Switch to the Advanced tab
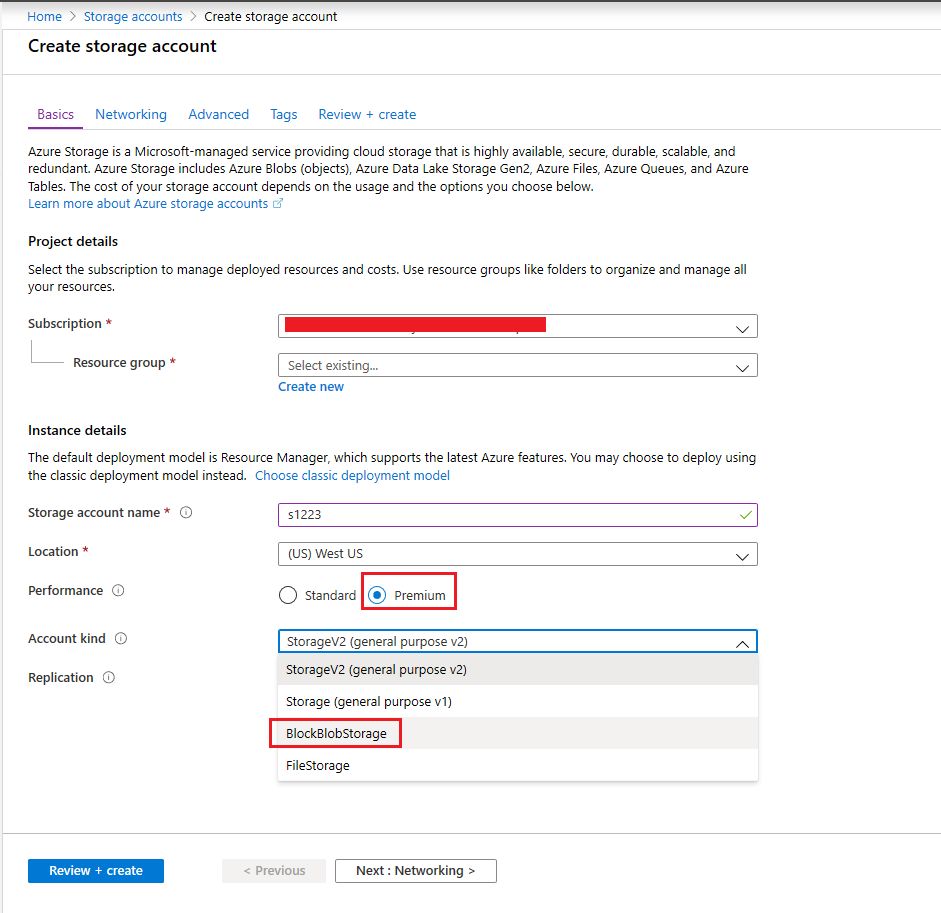This screenshot has width=941, height=913. (218, 115)
